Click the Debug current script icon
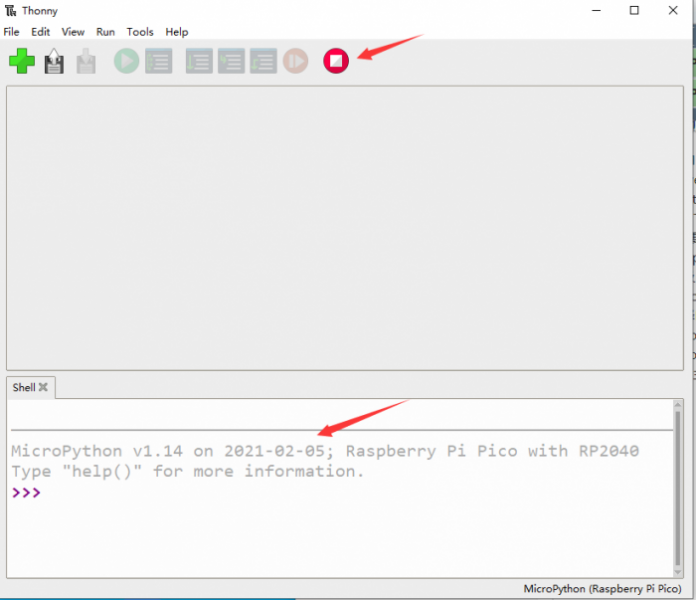 pos(159,62)
